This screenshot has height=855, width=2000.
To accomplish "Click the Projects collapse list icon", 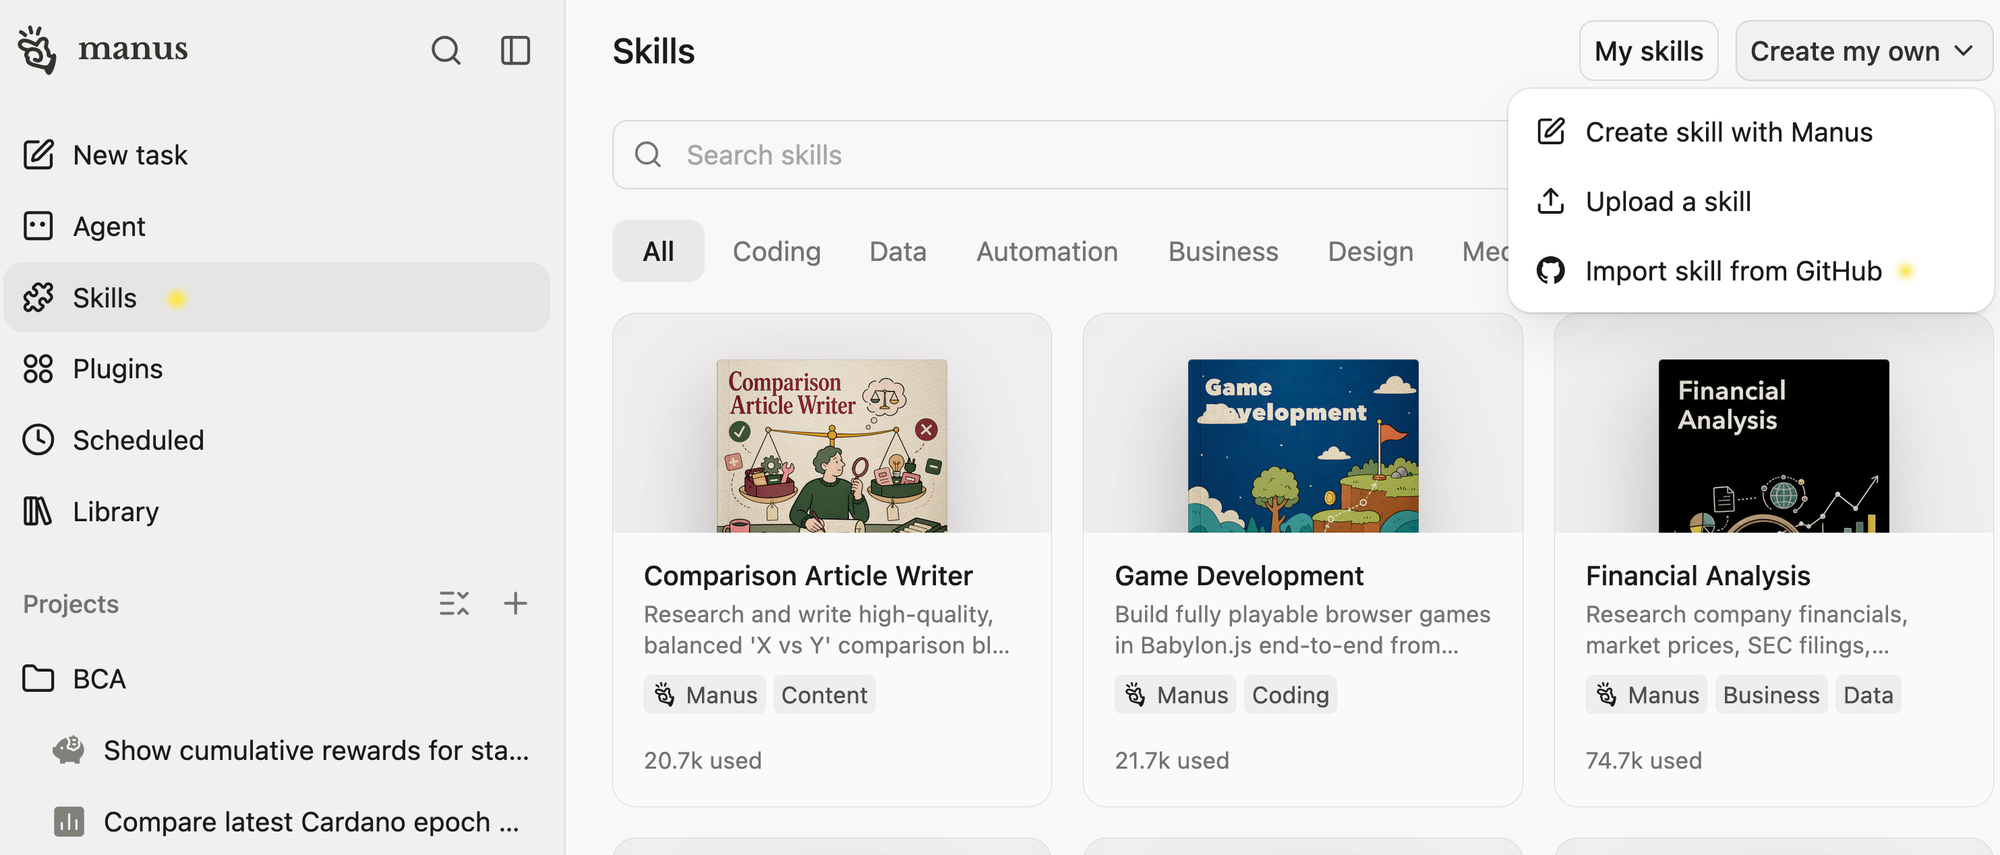I will coord(454,603).
